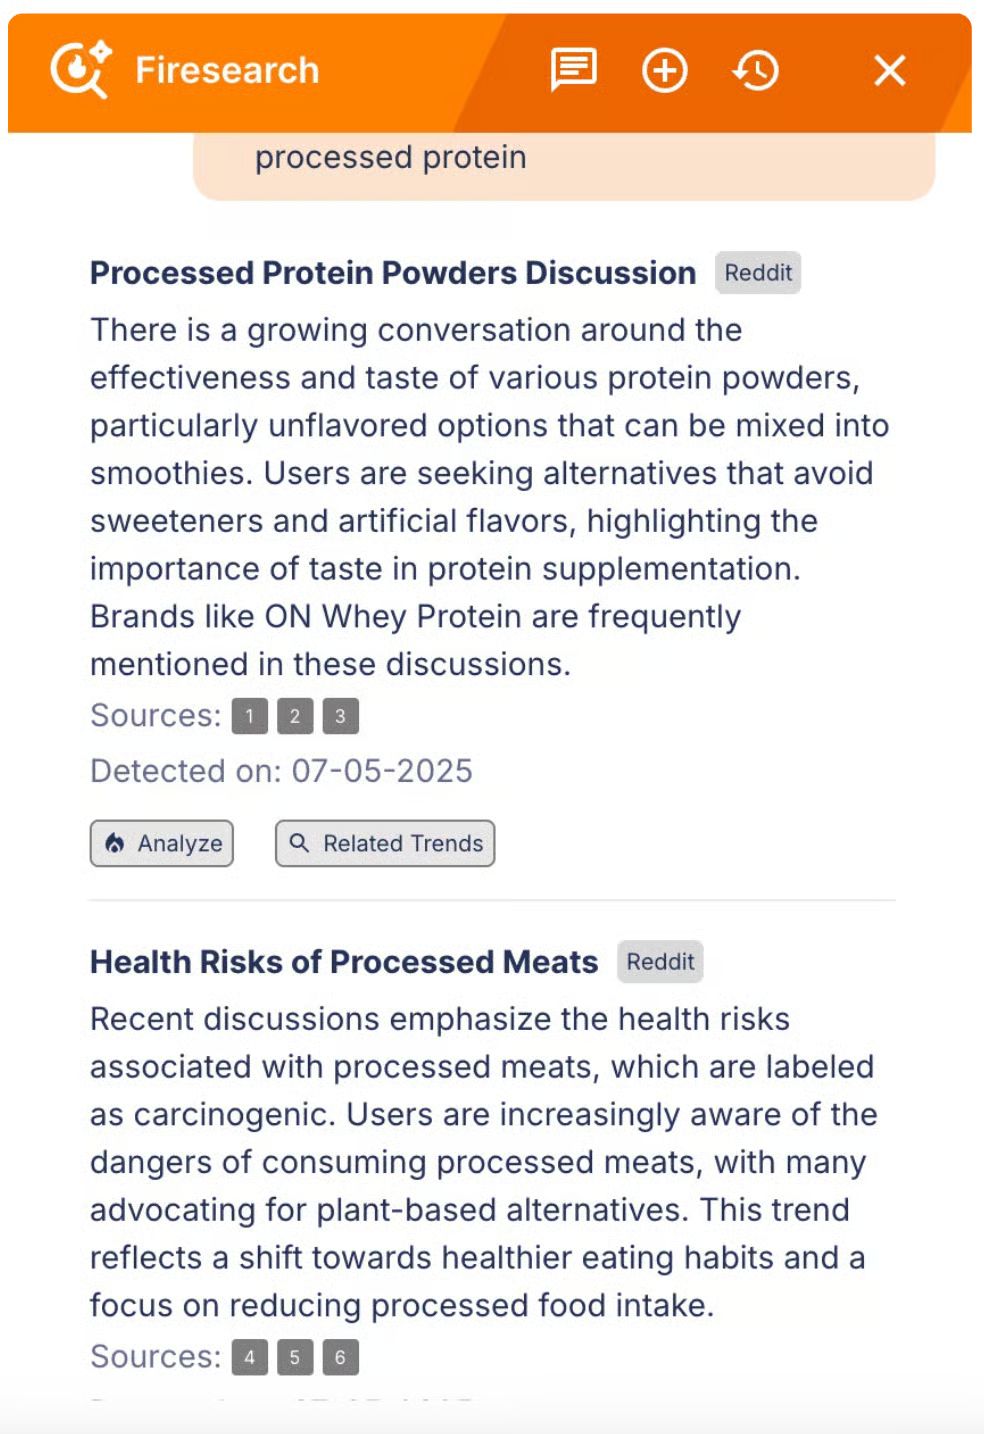Click the 'Detected on: 07-05-2025' date
984x1434 pixels.
click(x=281, y=771)
